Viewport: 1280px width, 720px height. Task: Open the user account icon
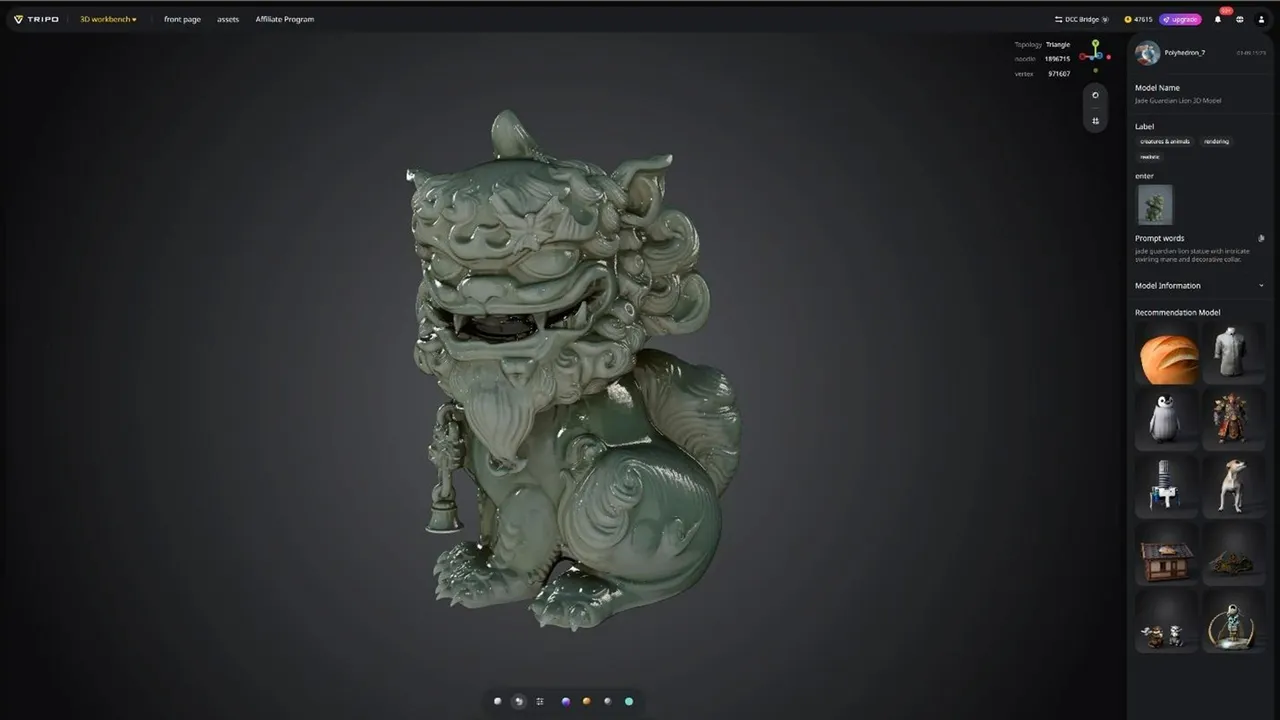click(x=1261, y=19)
